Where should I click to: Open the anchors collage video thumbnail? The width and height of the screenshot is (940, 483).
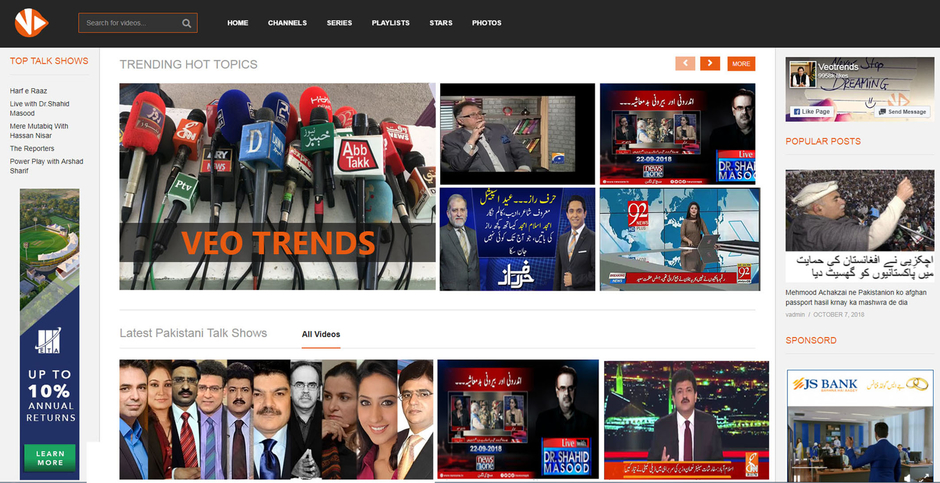pos(276,419)
